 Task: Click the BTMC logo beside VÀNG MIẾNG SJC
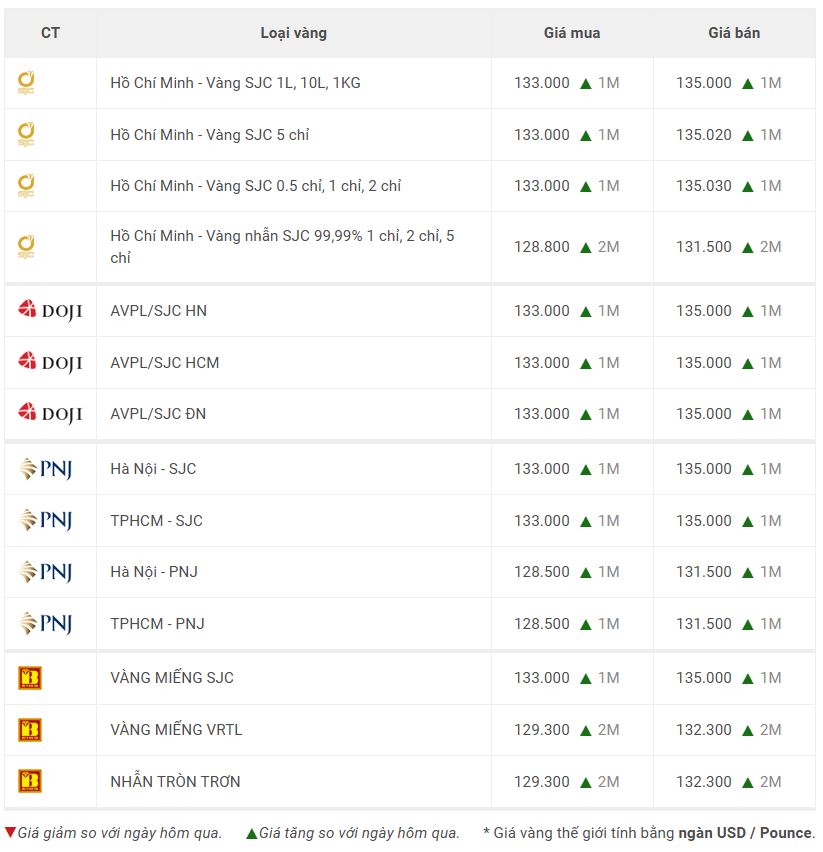[x=30, y=678]
